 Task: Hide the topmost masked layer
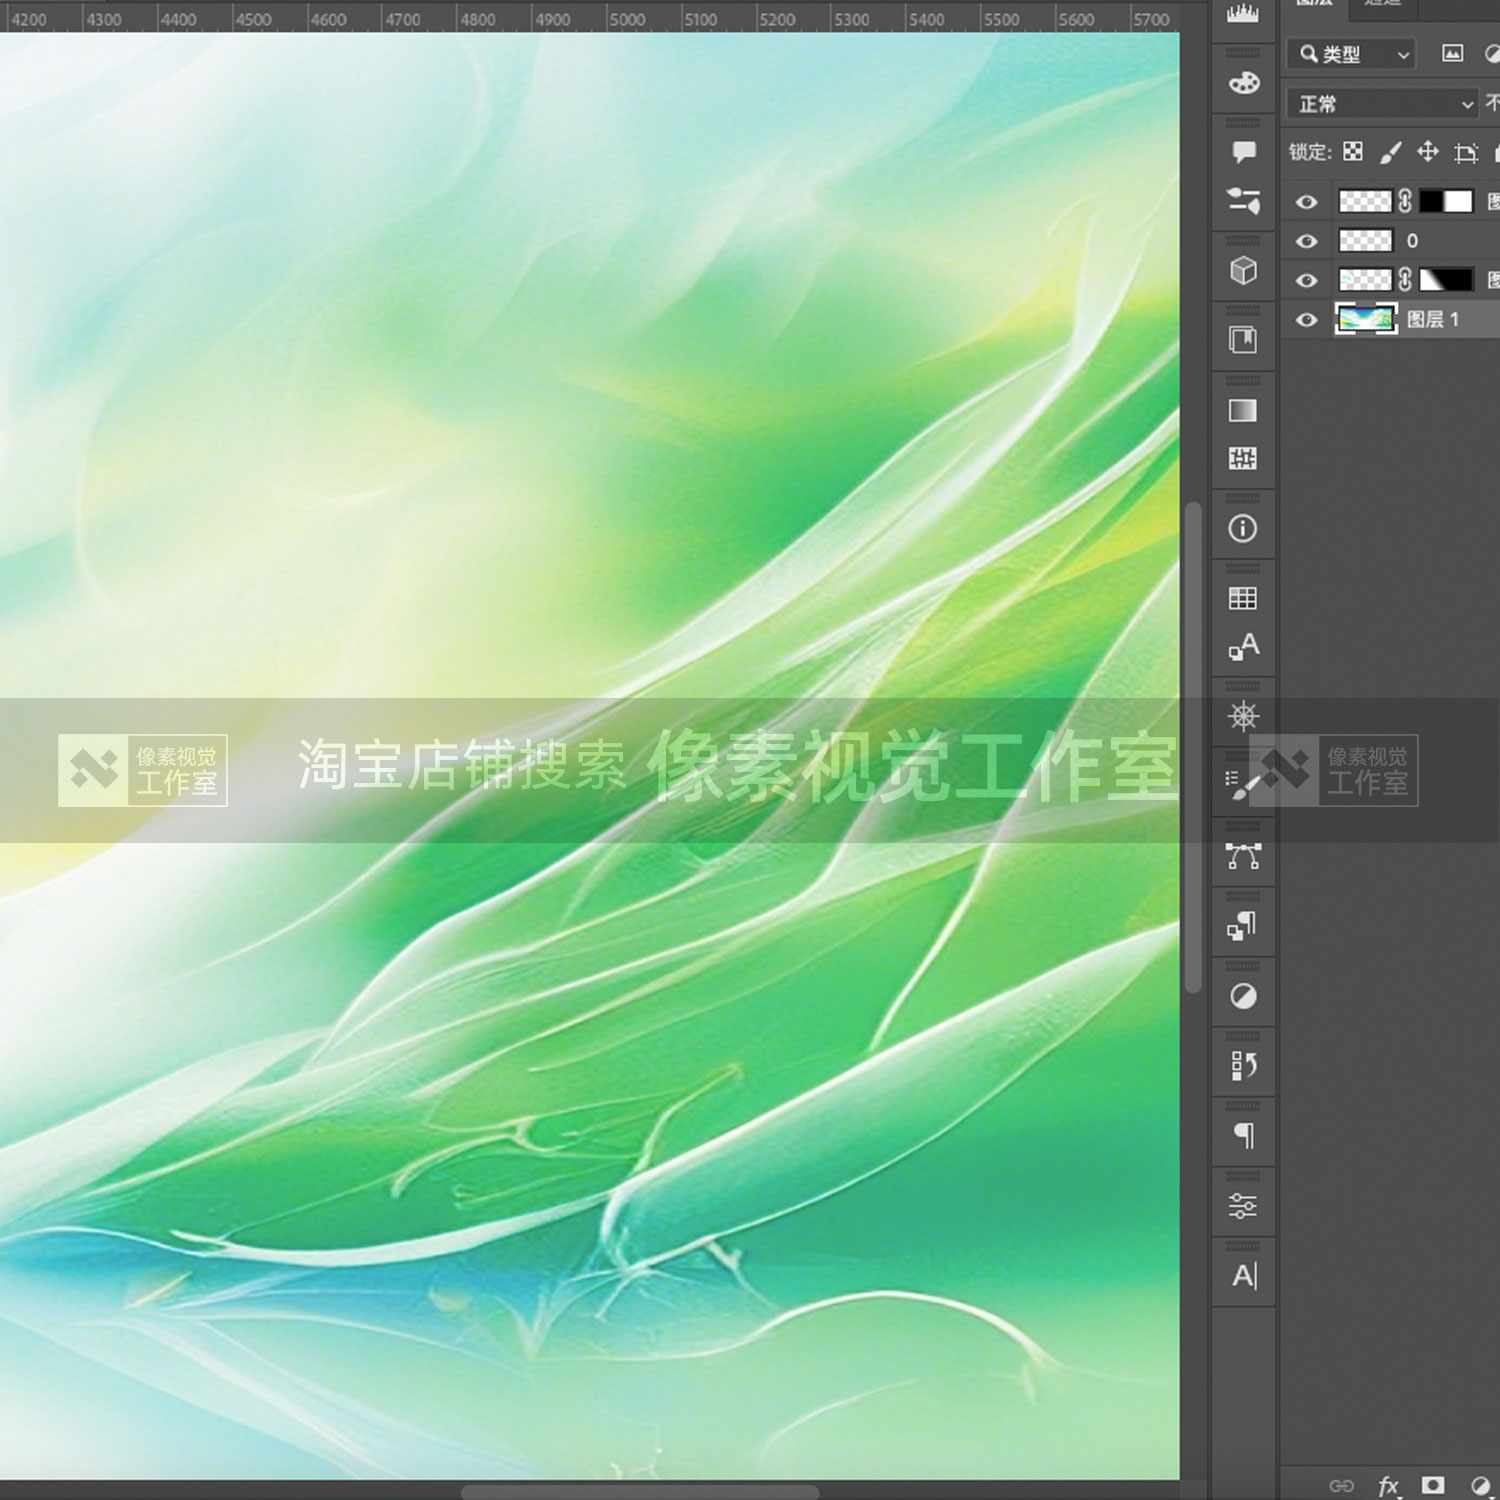tap(1306, 202)
